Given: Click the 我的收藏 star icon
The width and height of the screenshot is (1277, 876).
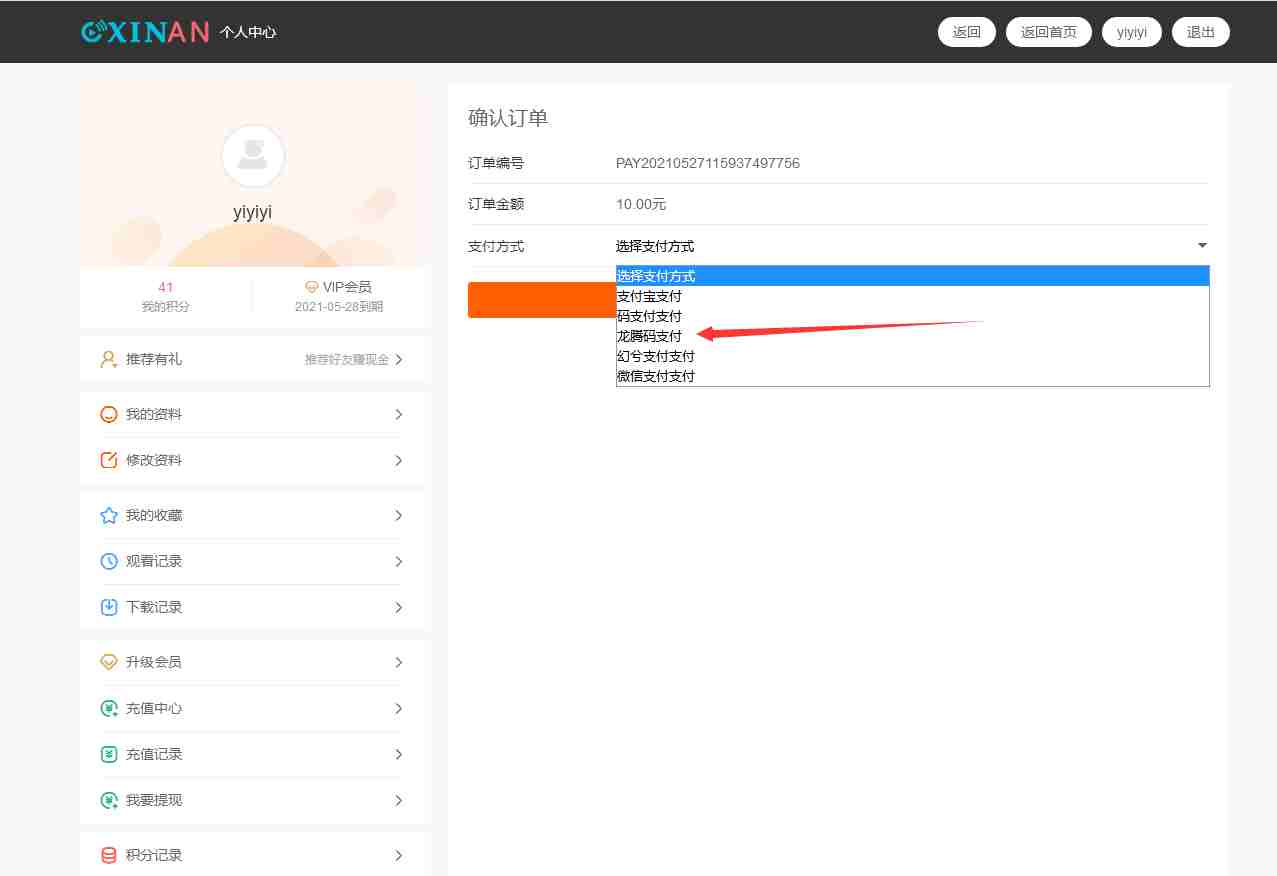Looking at the screenshot, I should click(109, 516).
